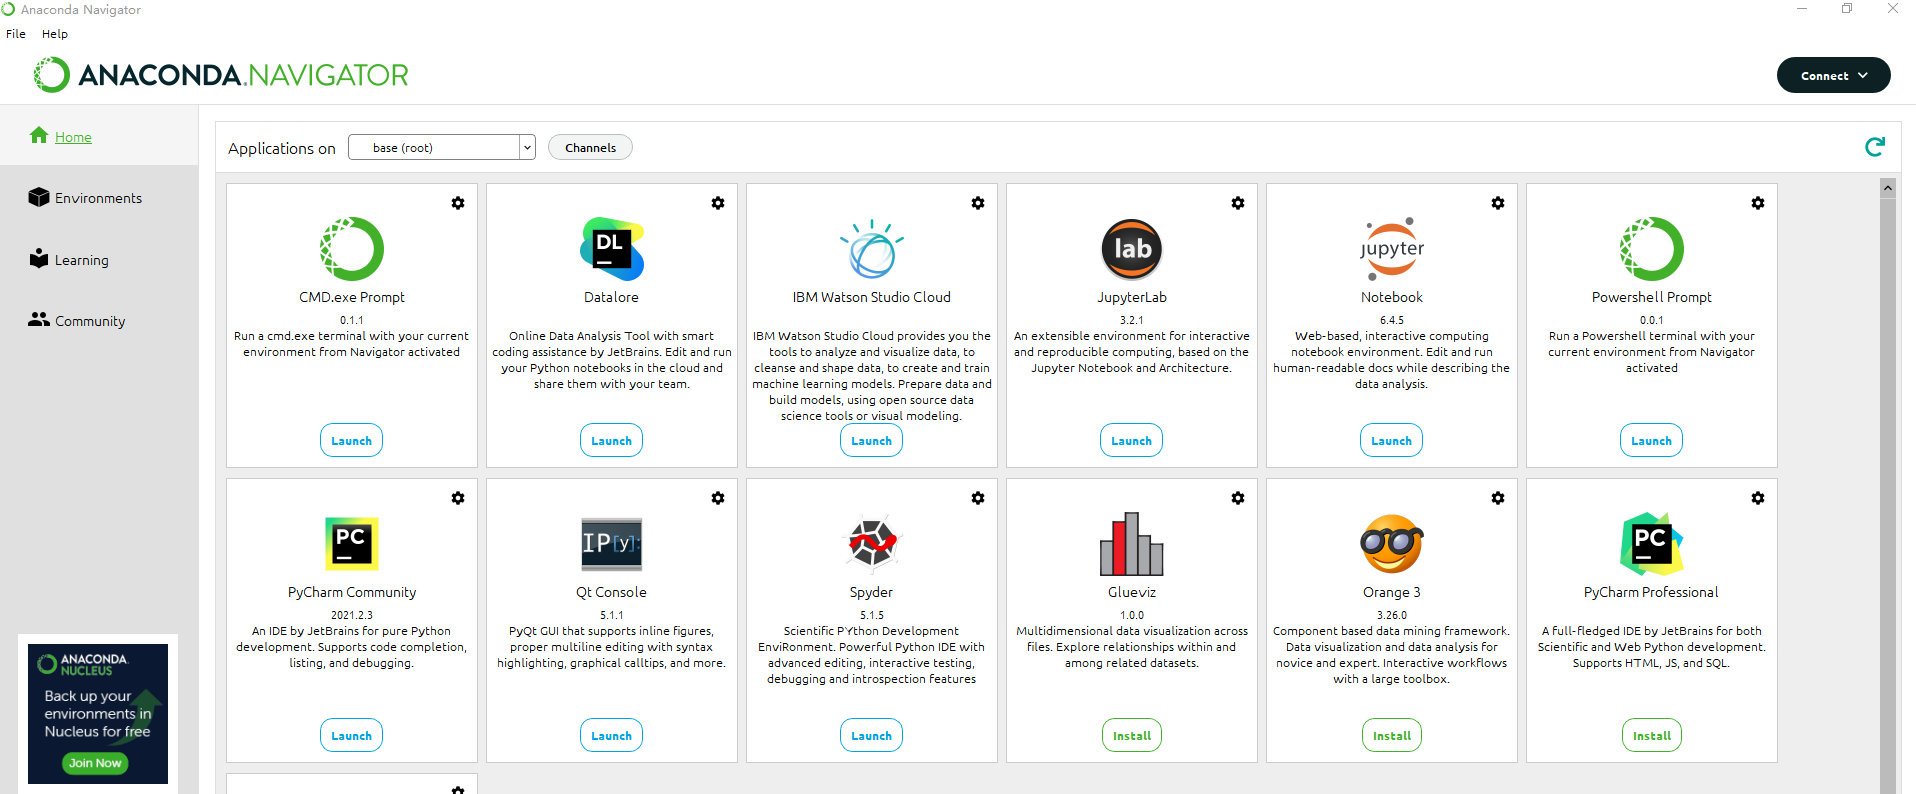Expand the Connect dropdown button
1916x794 pixels.
pos(1834,75)
